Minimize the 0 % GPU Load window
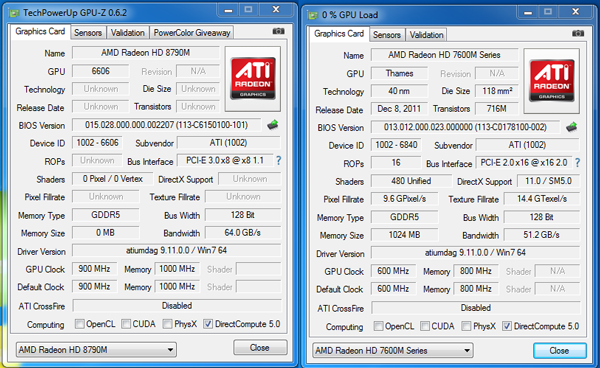 (528, 12)
